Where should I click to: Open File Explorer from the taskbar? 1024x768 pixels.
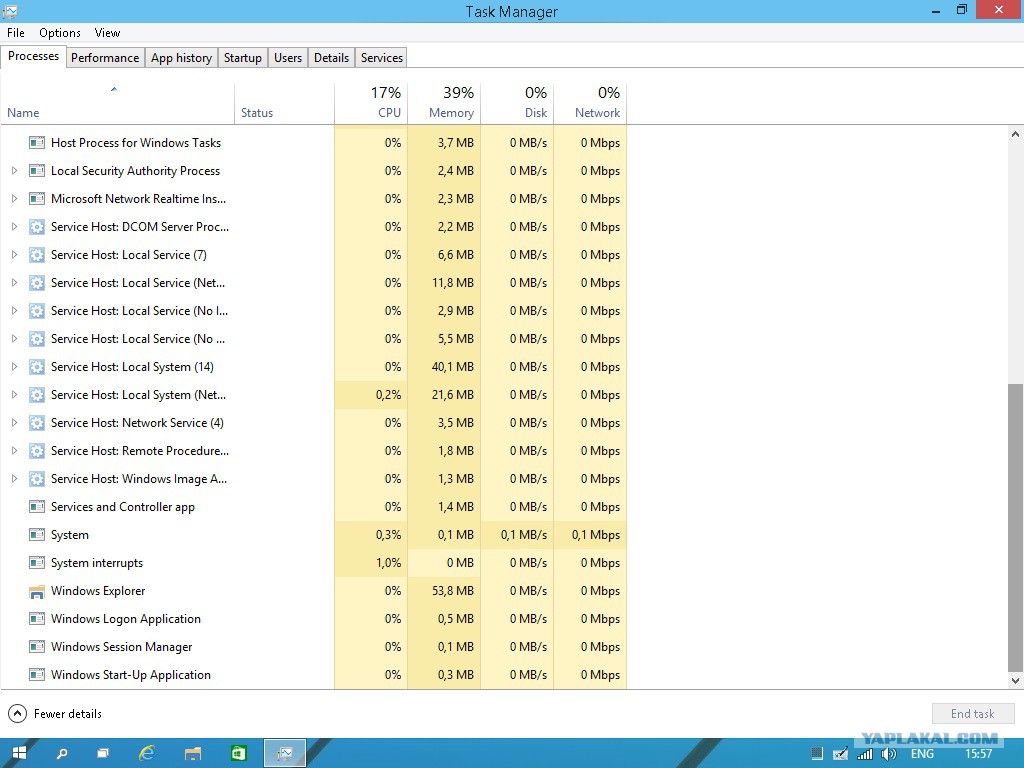tap(193, 754)
